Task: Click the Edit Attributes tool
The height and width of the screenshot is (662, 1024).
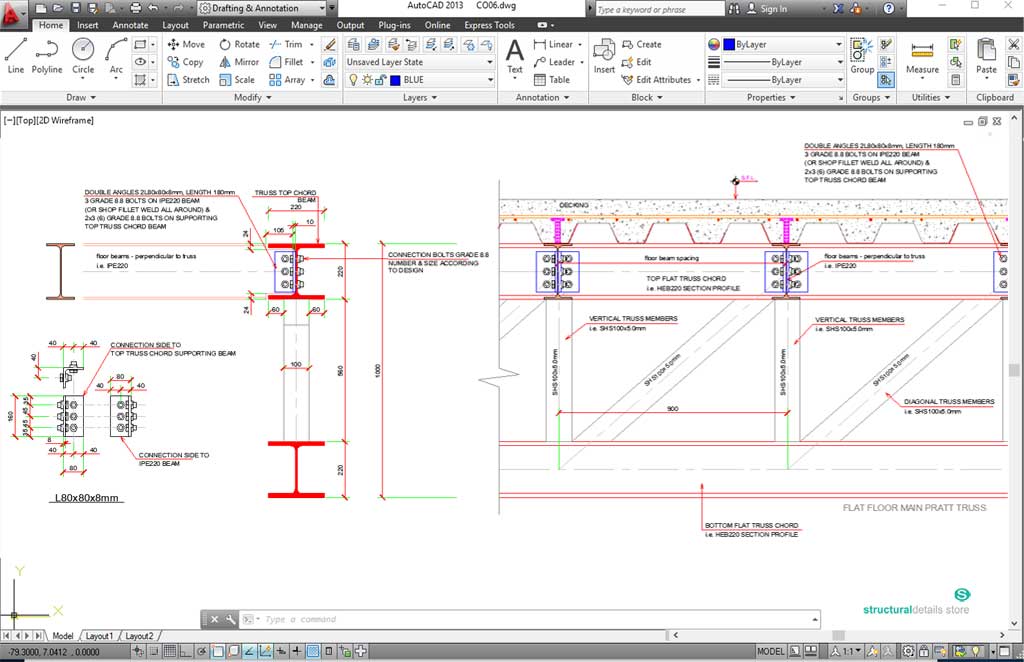Action: click(x=656, y=80)
